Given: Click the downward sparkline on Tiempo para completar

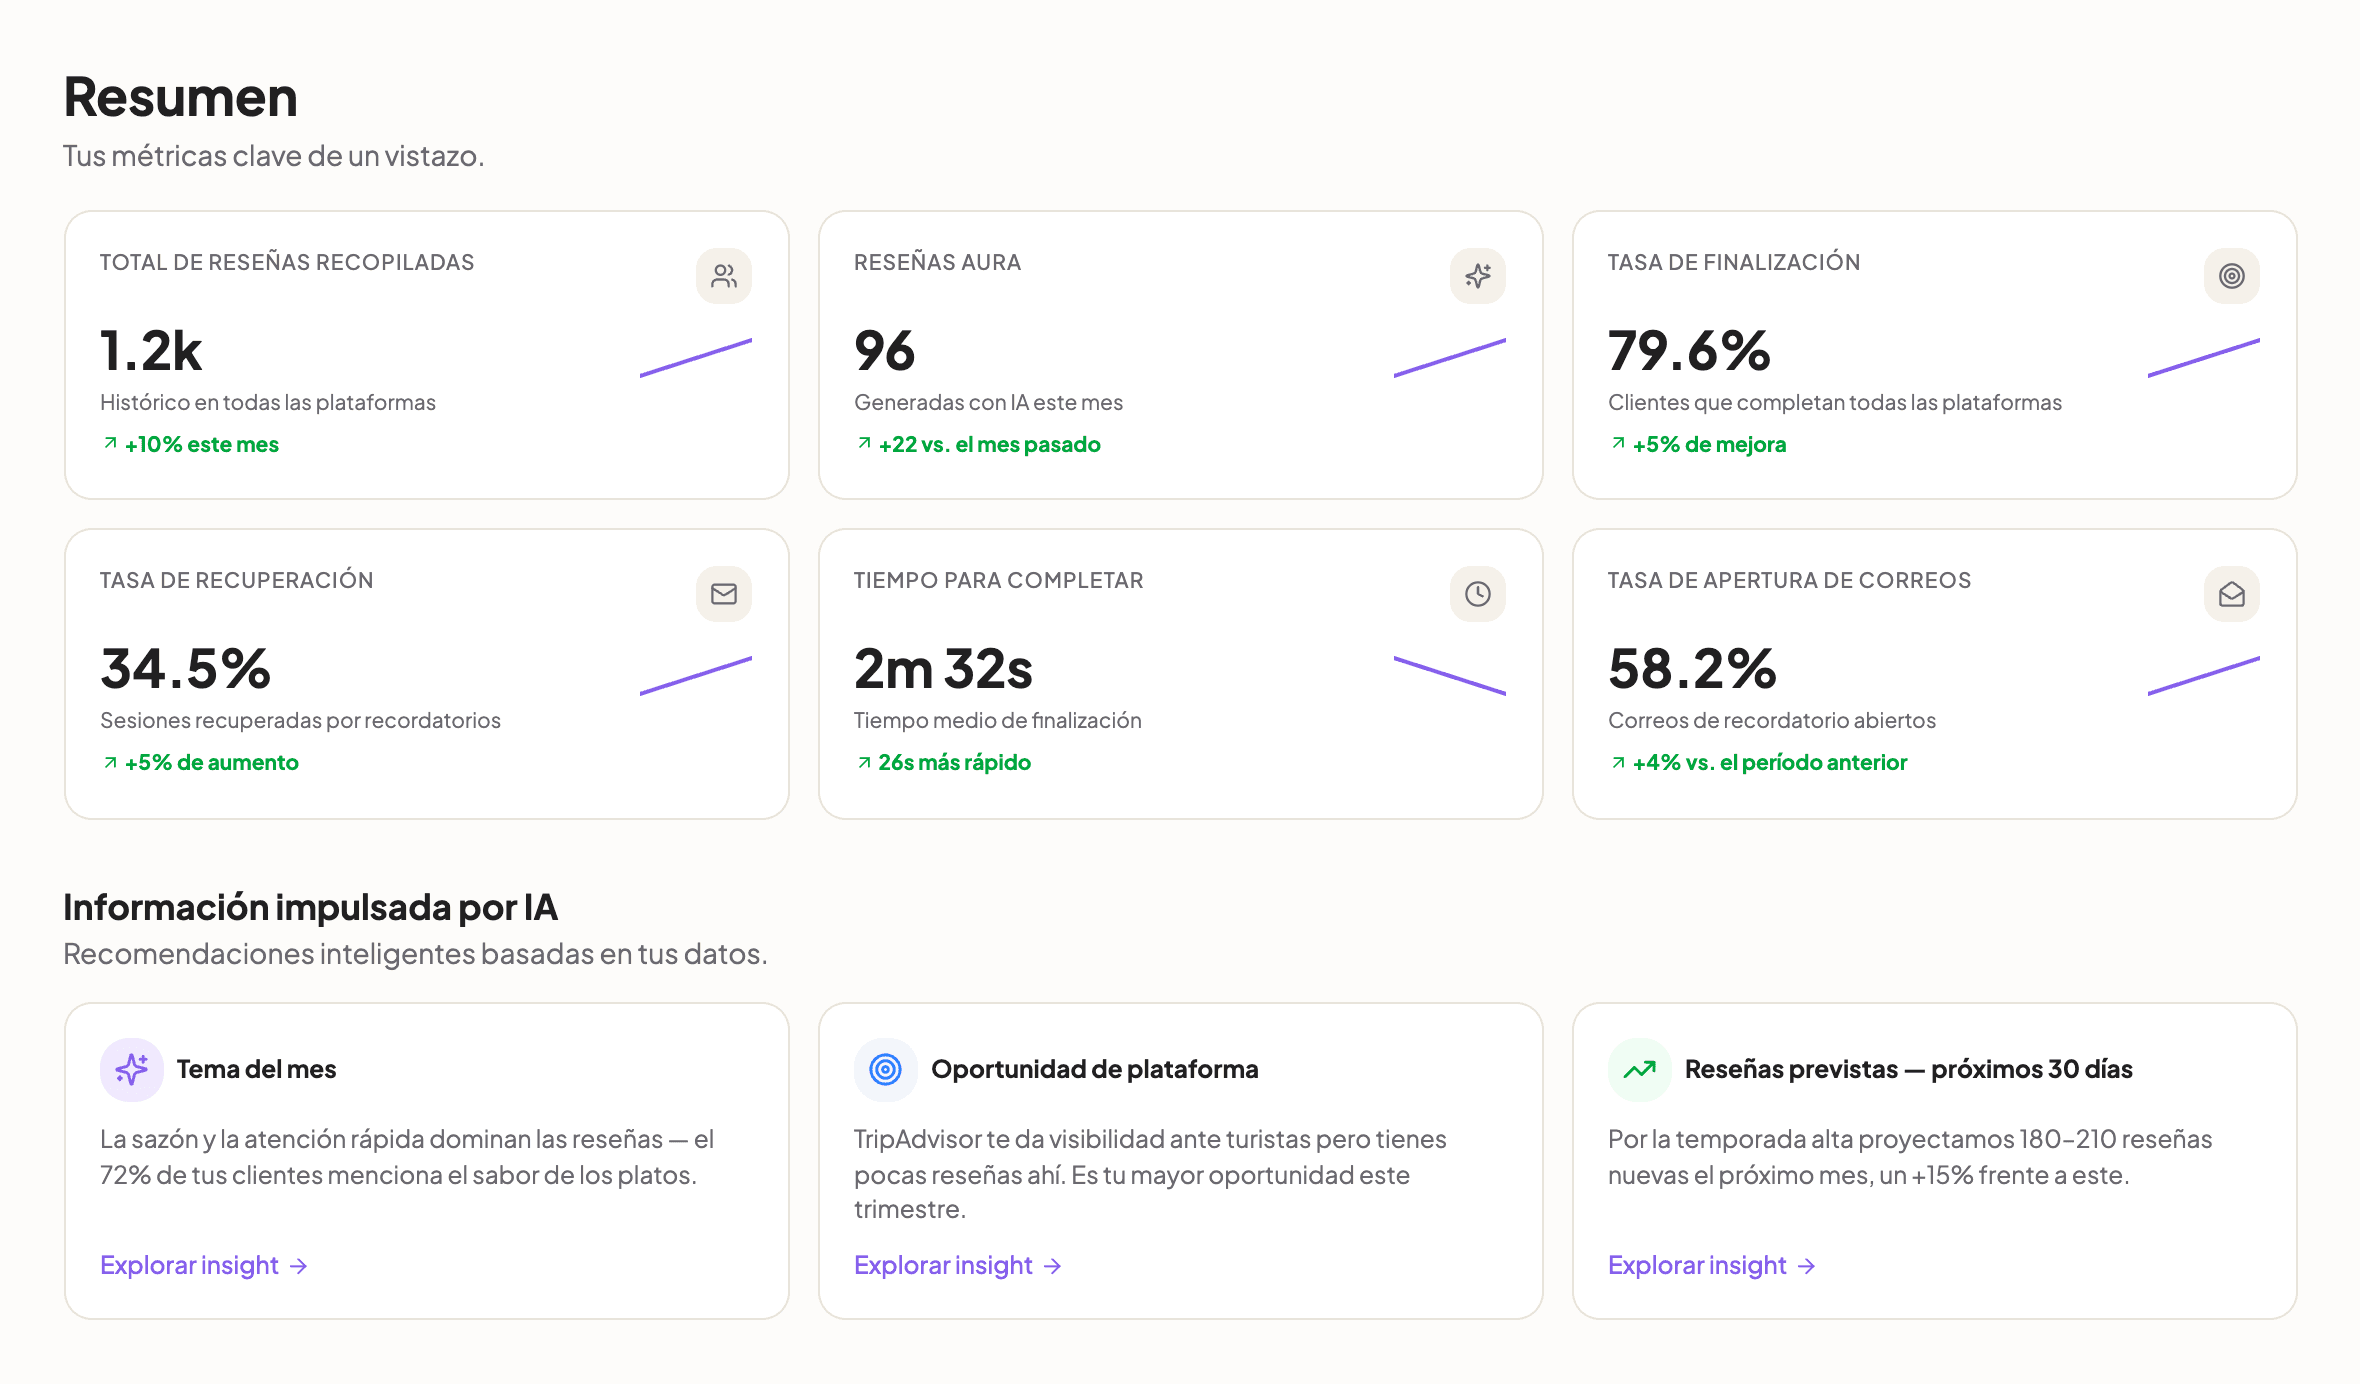Looking at the screenshot, I should tap(1450, 675).
